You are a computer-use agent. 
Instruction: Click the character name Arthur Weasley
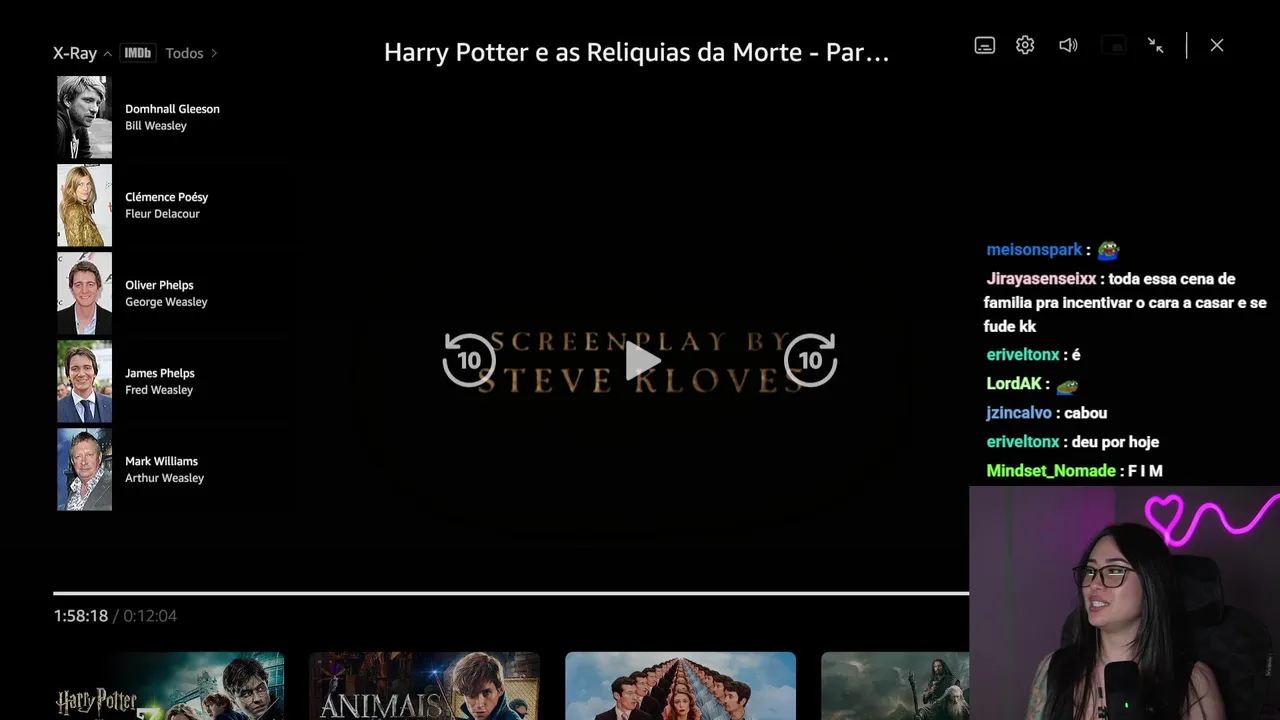pyautogui.click(x=164, y=478)
